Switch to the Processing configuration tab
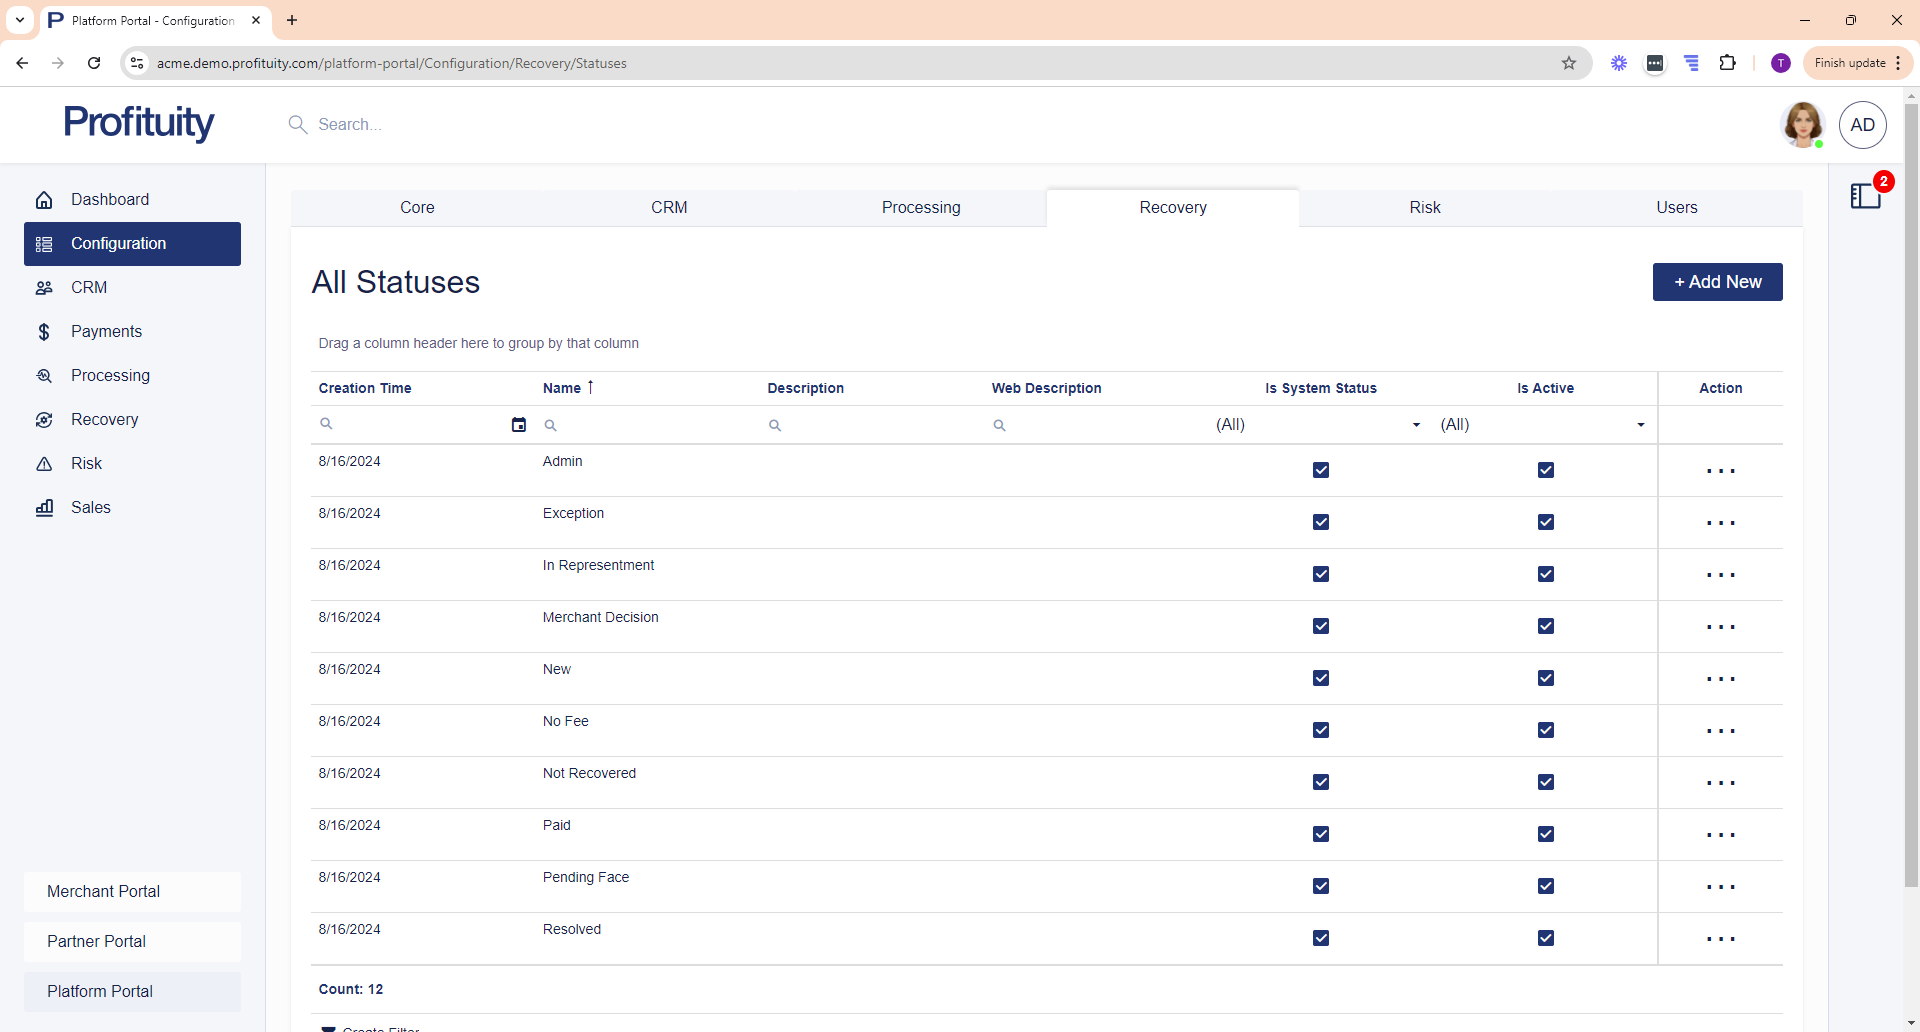 [x=920, y=208]
